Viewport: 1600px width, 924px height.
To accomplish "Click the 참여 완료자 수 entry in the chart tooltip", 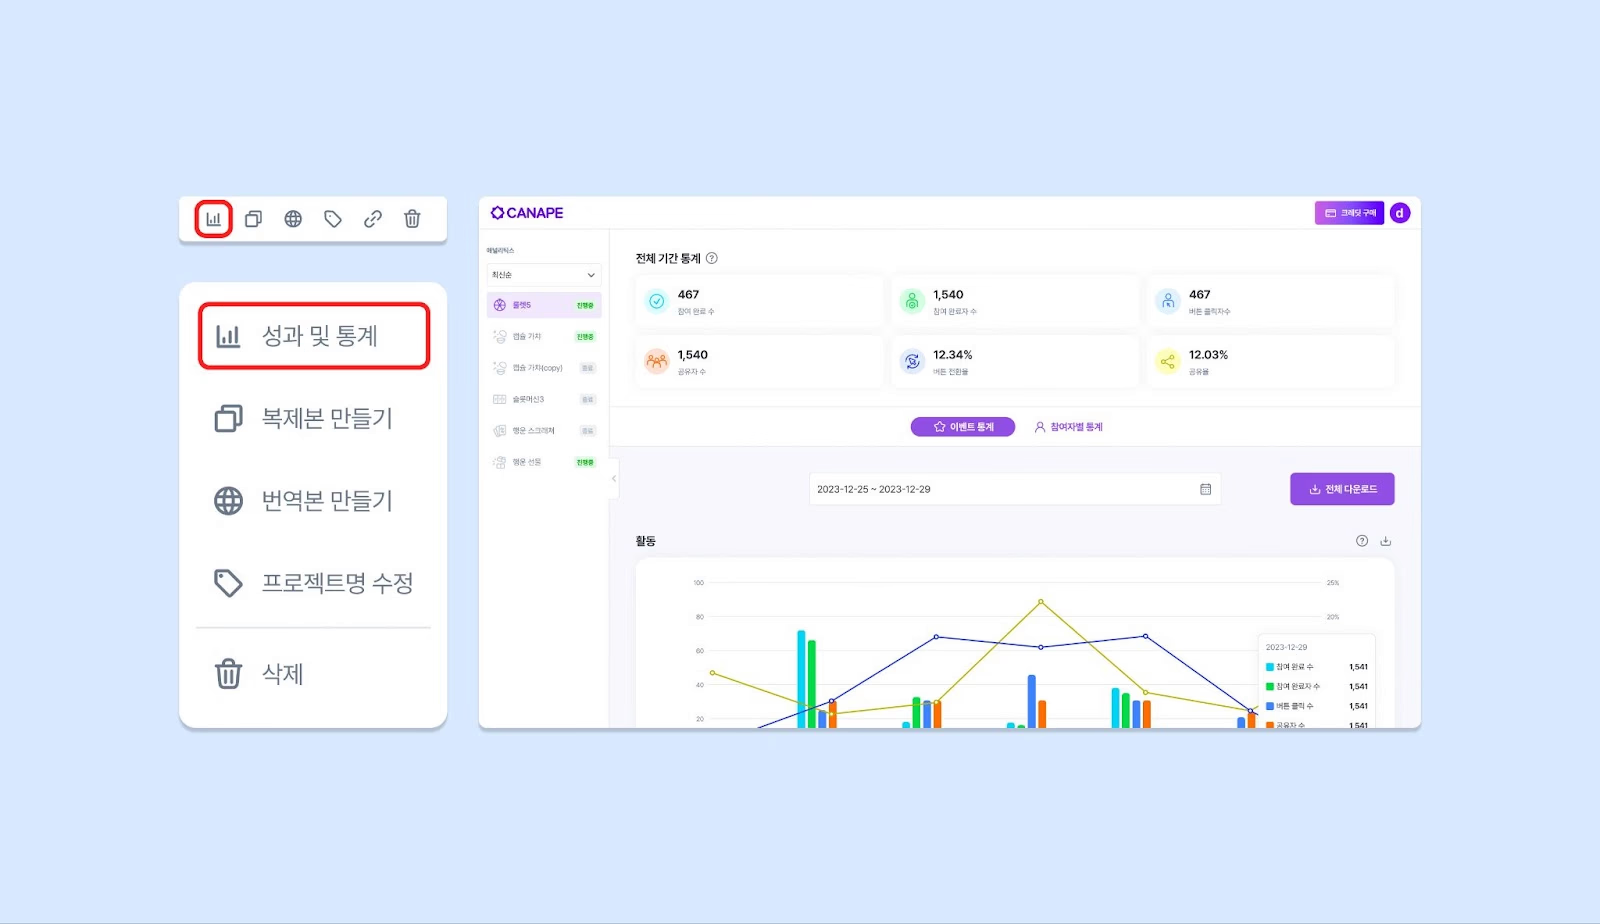I will (x=1317, y=686).
